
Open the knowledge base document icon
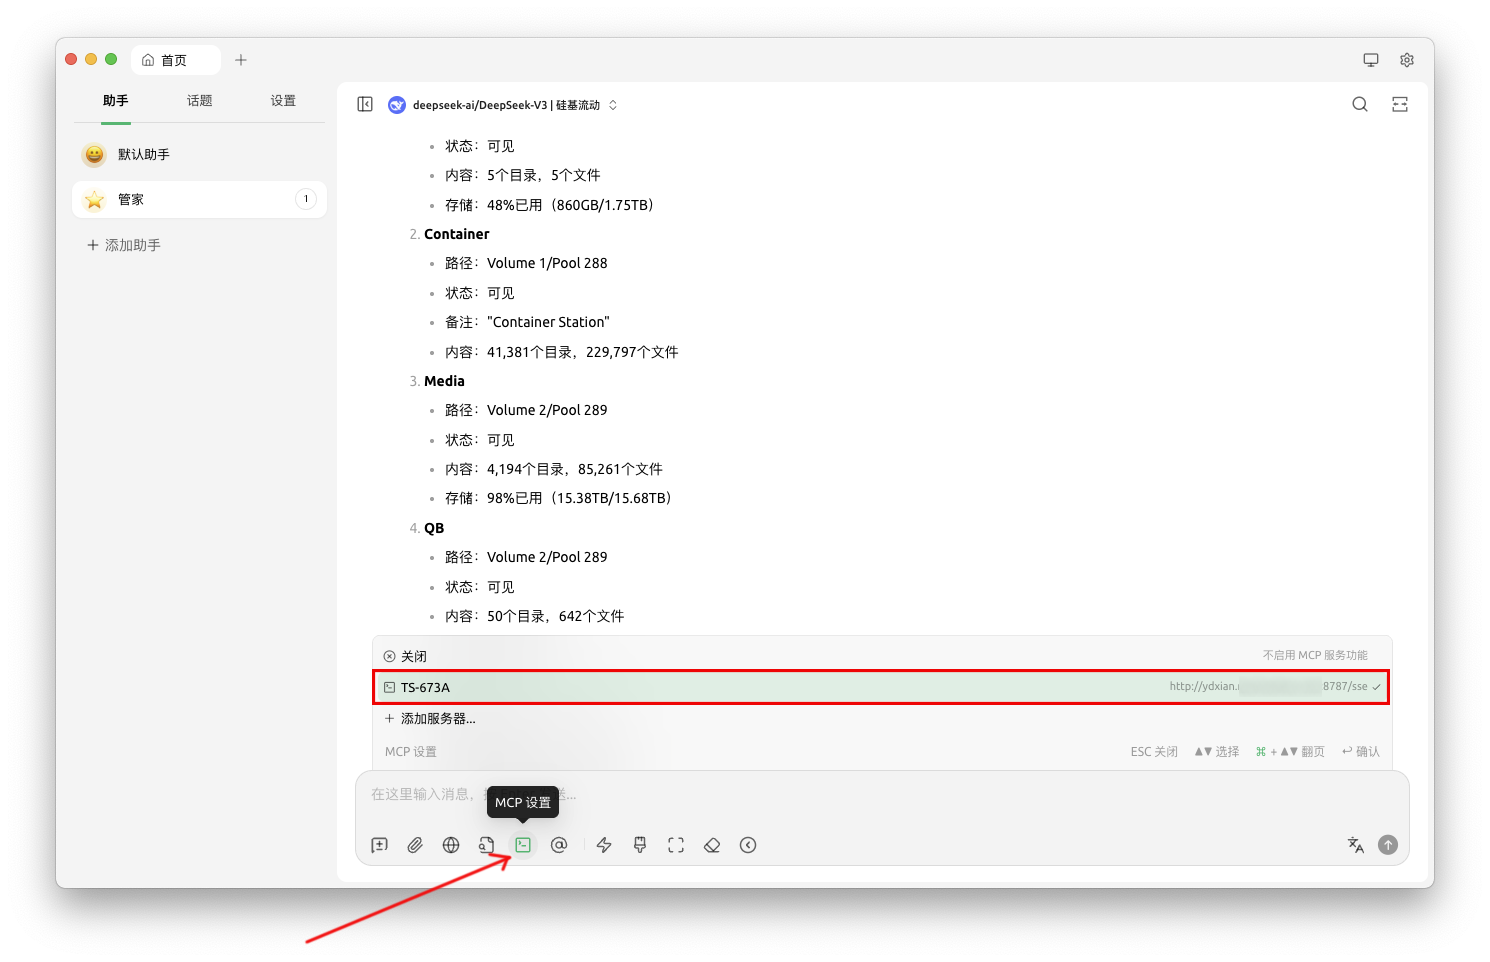click(x=487, y=845)
